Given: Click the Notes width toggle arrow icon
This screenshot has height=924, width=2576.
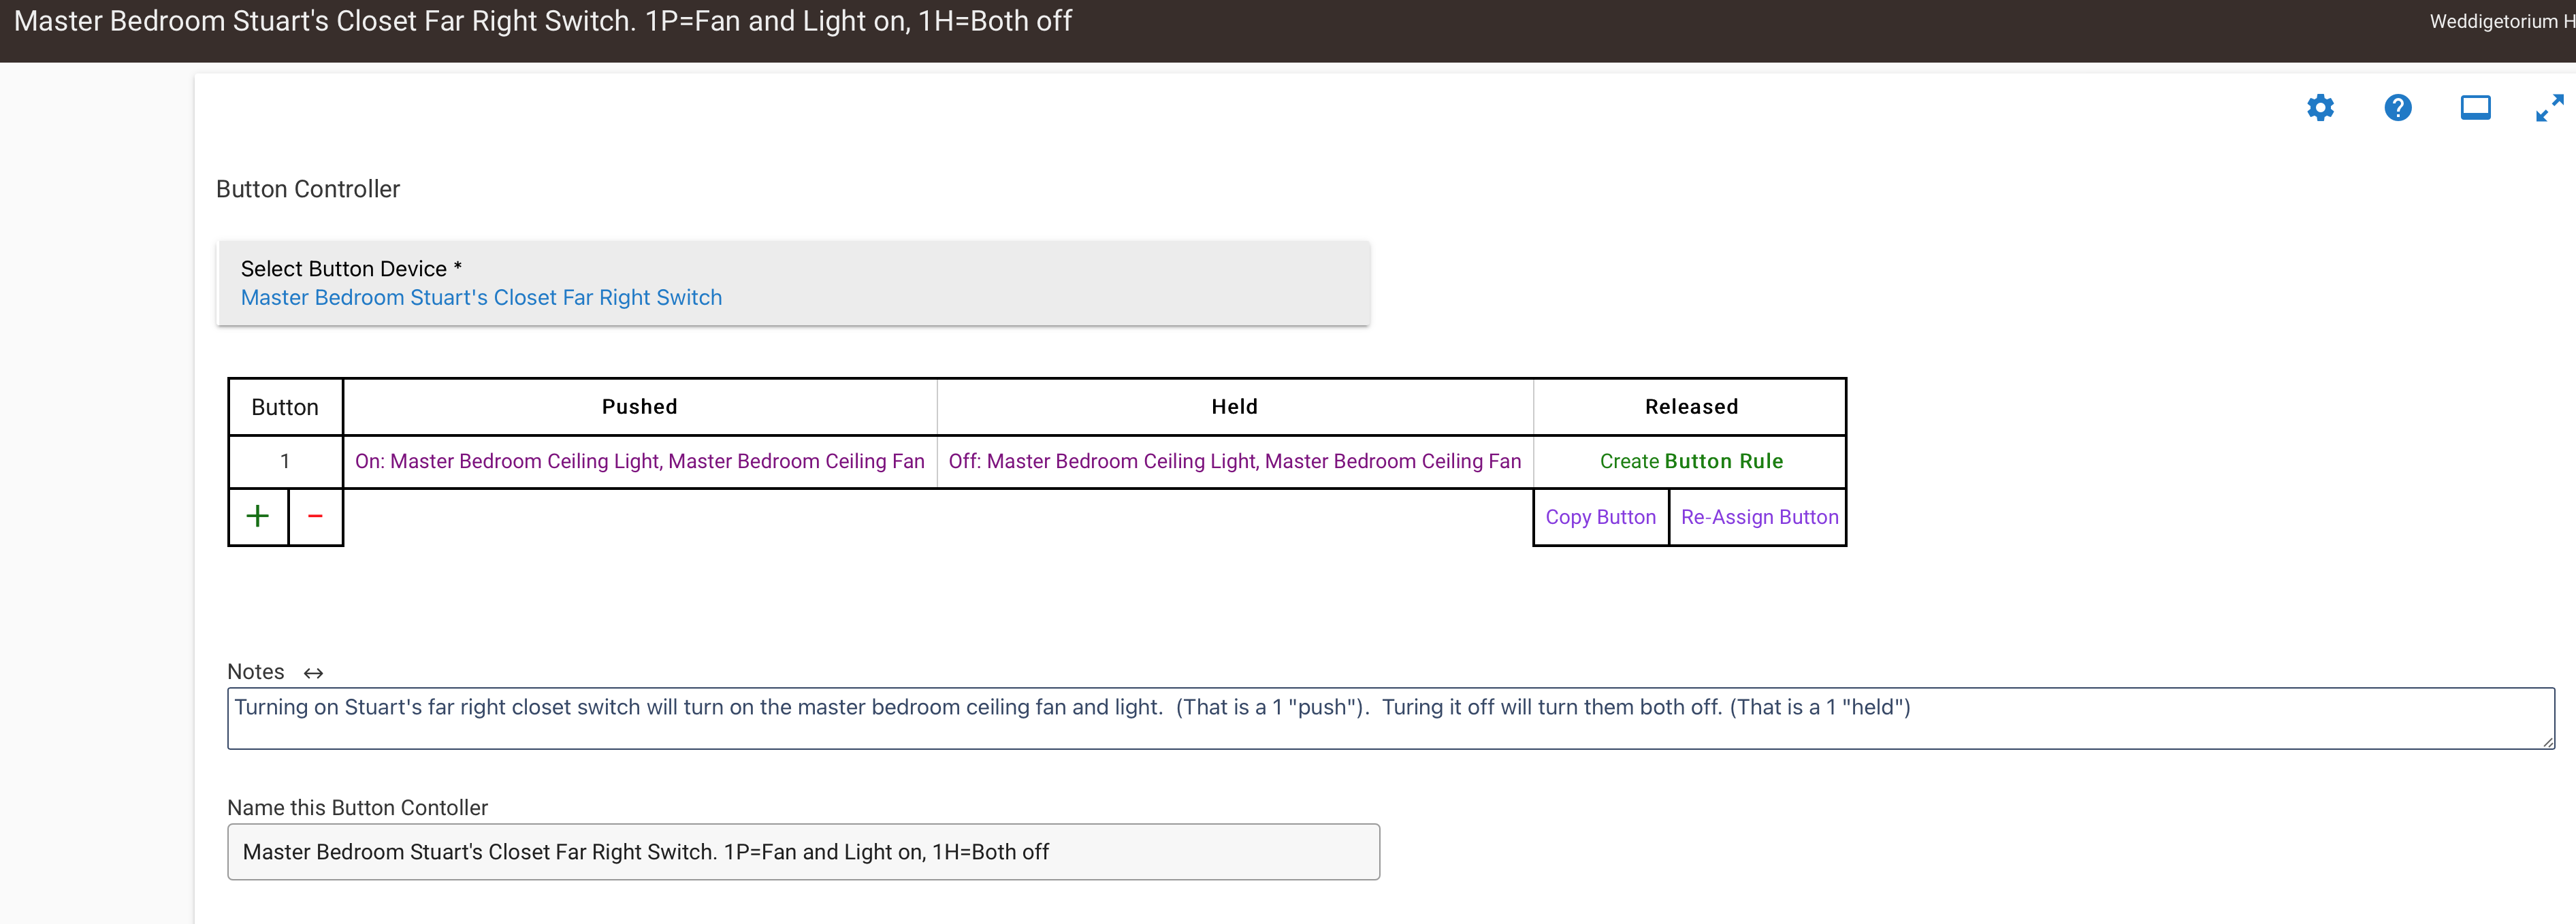Looking at the screenshot, I should point(313,673).
